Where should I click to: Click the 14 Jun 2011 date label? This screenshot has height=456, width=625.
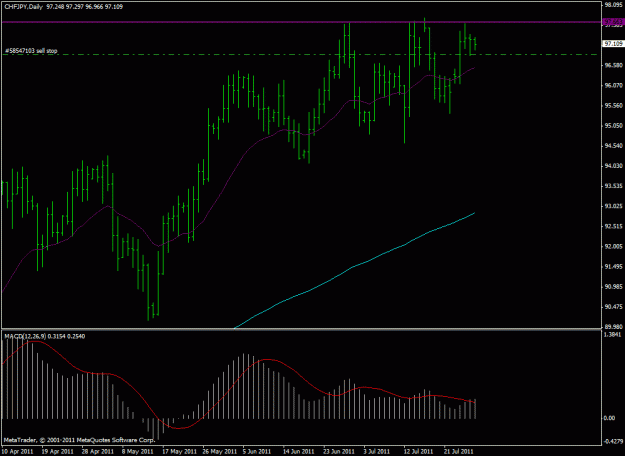[x=297, y=451]
